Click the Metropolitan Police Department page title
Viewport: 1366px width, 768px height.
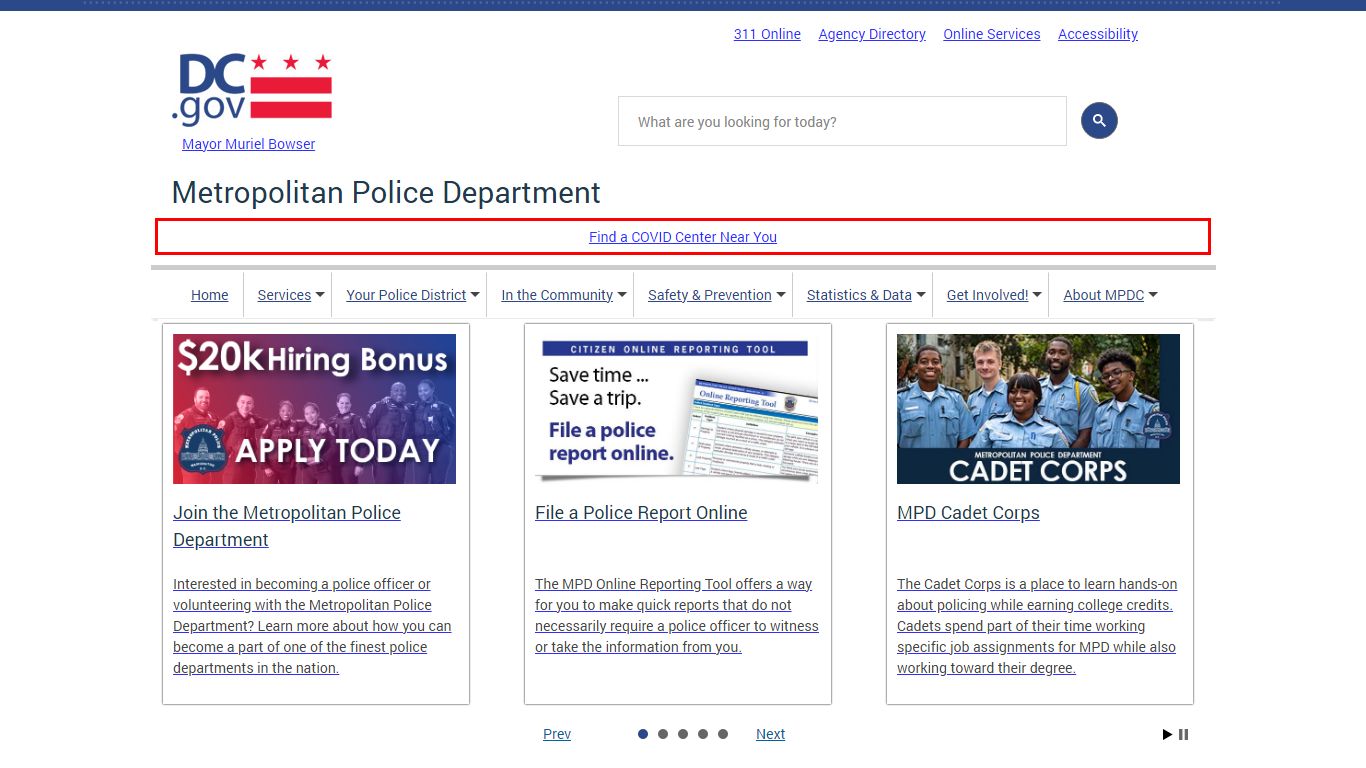tap(386, 192)
